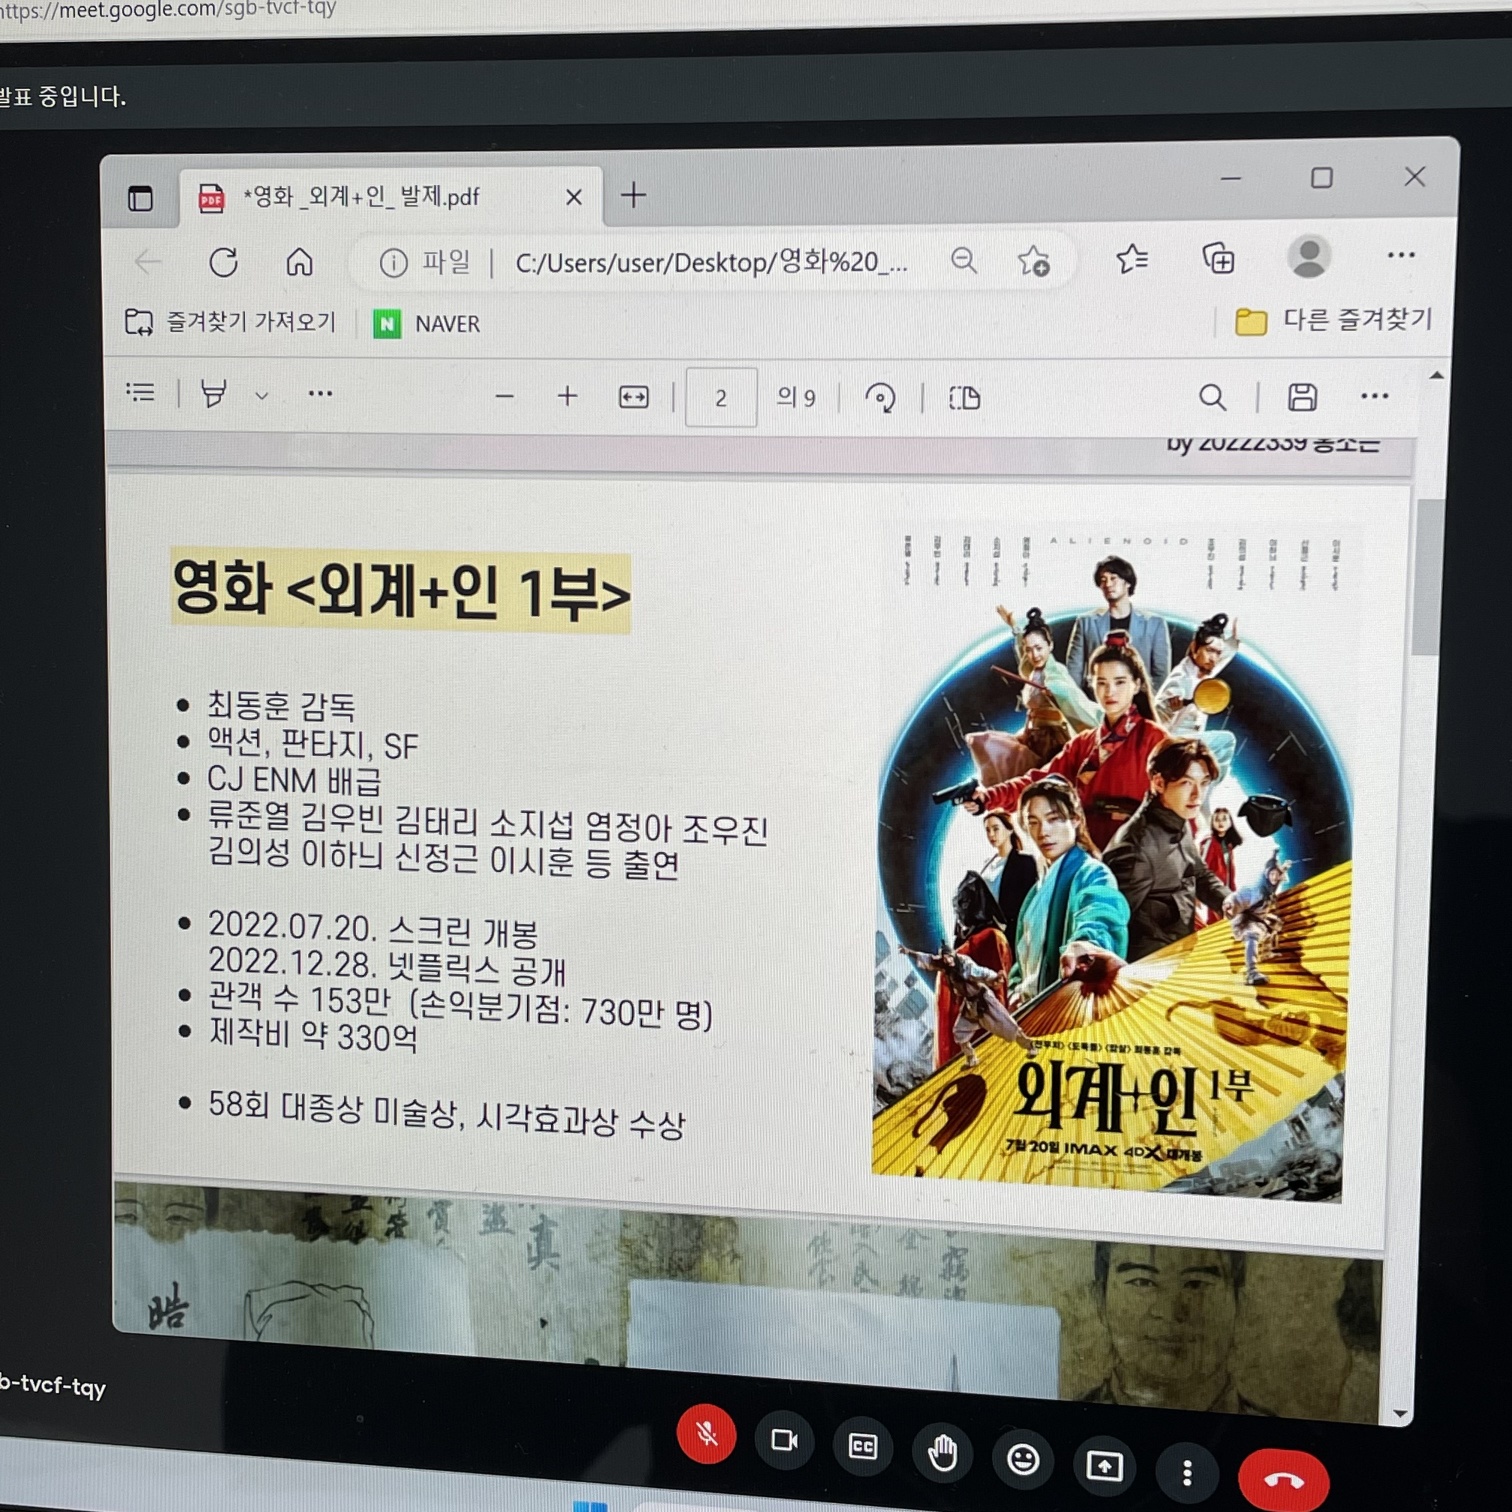Open the Collections panel
Screen dimensions: 1512x1512
(x=1218, y=258)
